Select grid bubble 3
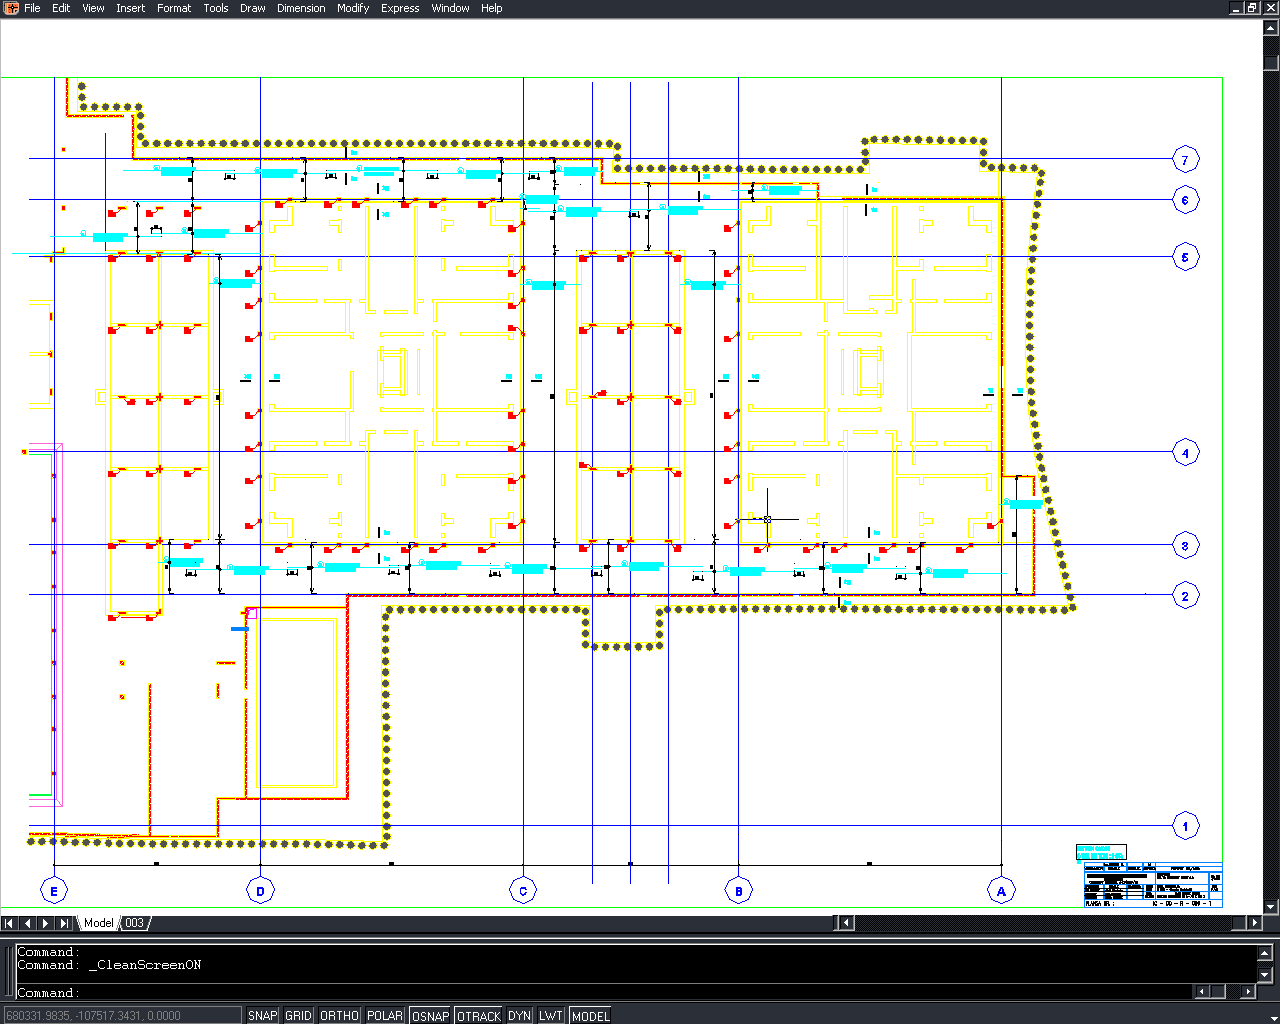This screenshot has width=1280, height=1024. pos(1185,546)
